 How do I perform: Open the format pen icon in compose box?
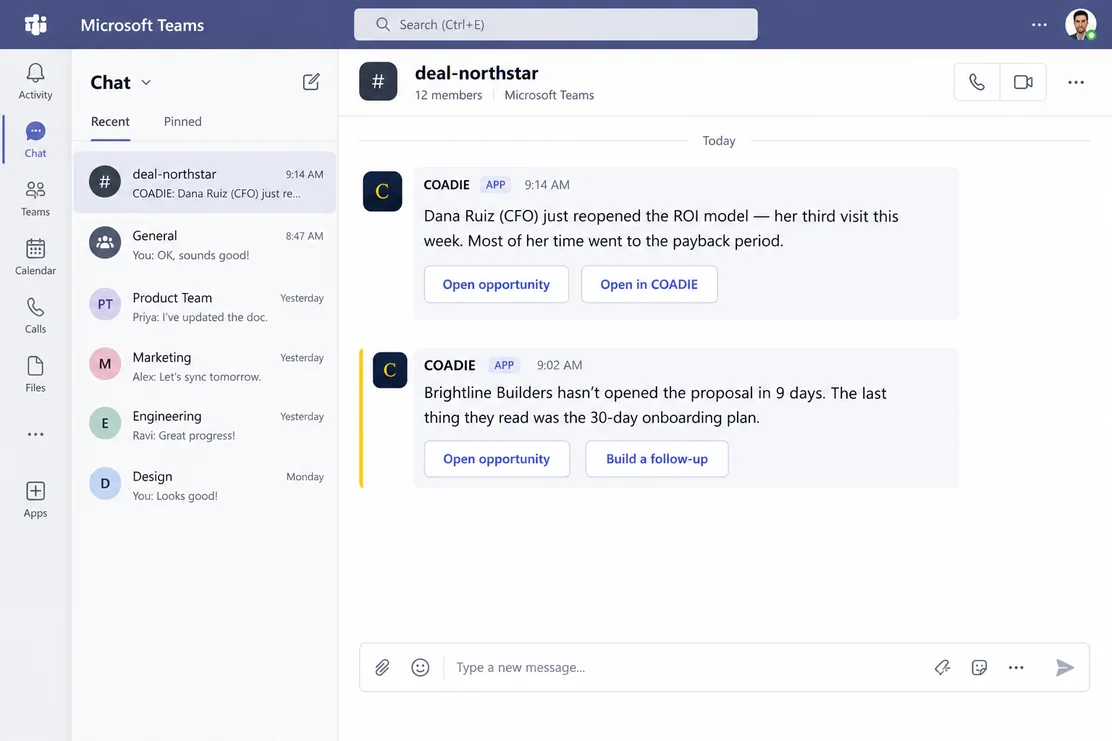tap(942, 667)
